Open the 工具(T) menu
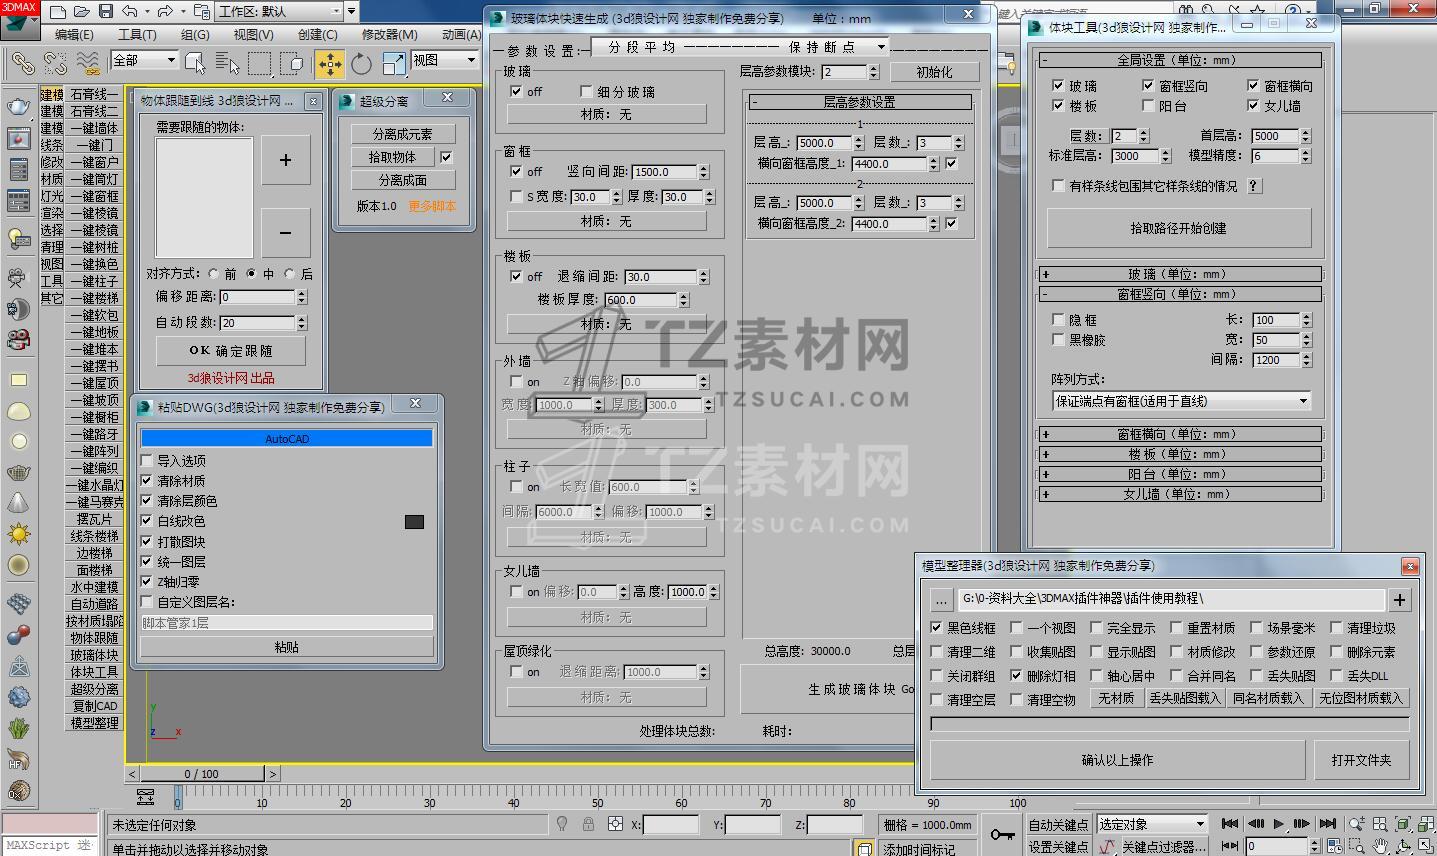The height and width of the screenshot is (856, 1437). click(136, 34)
